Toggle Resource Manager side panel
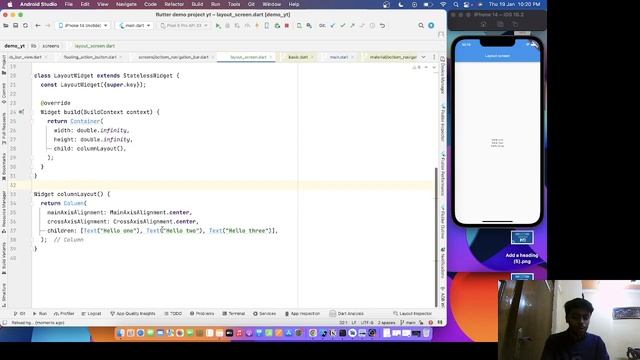Viewport: 640px width, 360px height. pos(4,211)
